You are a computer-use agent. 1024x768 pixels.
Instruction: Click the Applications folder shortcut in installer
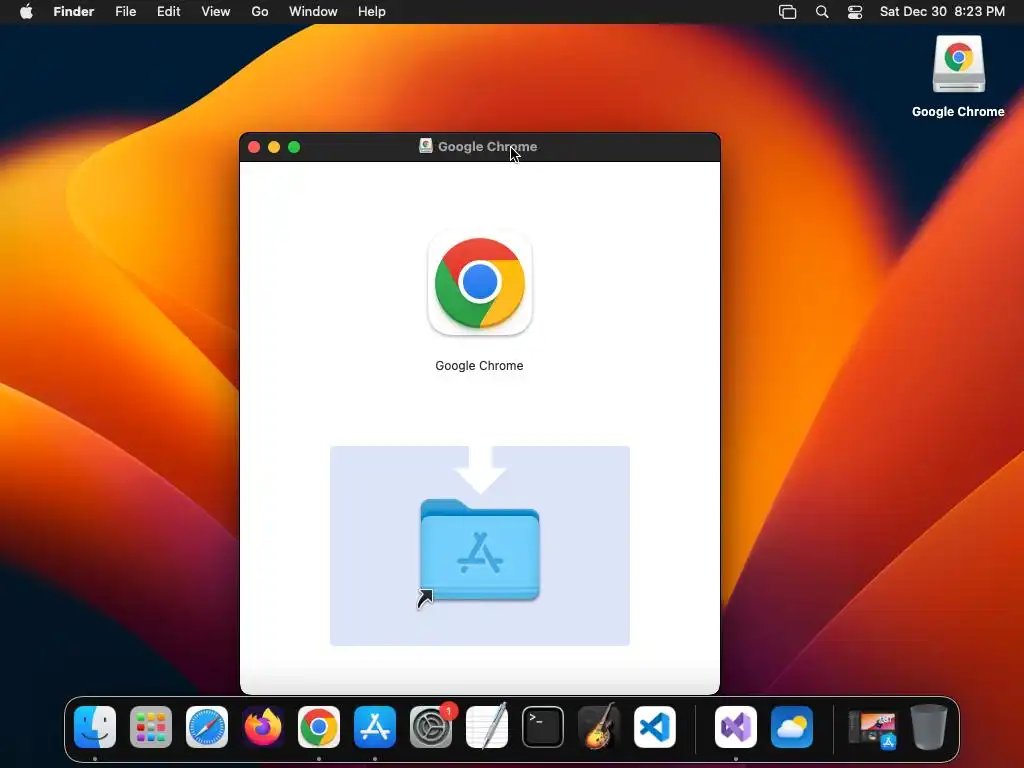pos(480,552)
